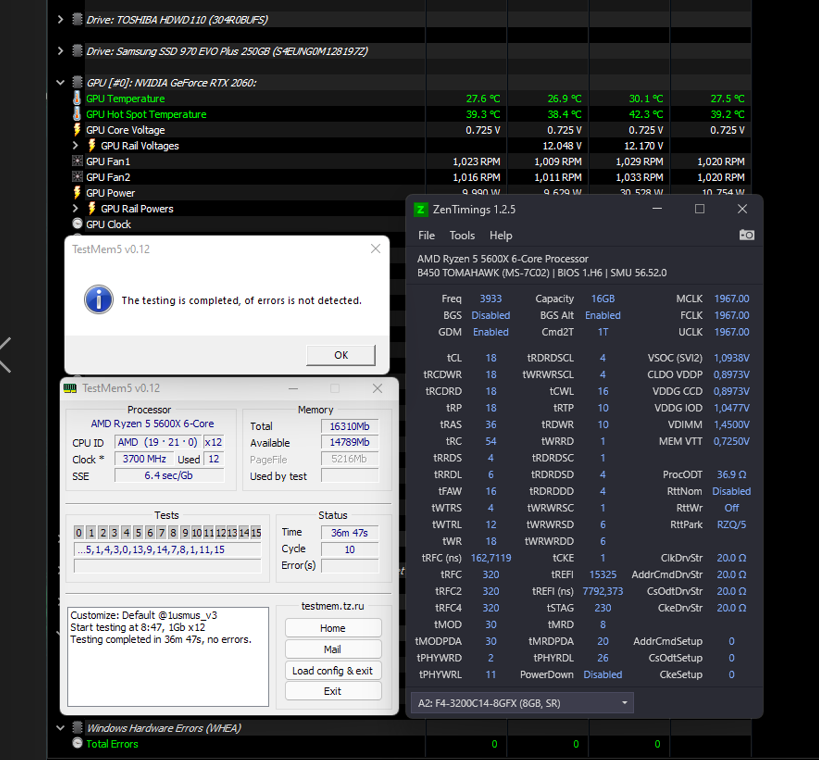
Task: Click the Available memory field 14789Mb
Action: click(349, 442)
